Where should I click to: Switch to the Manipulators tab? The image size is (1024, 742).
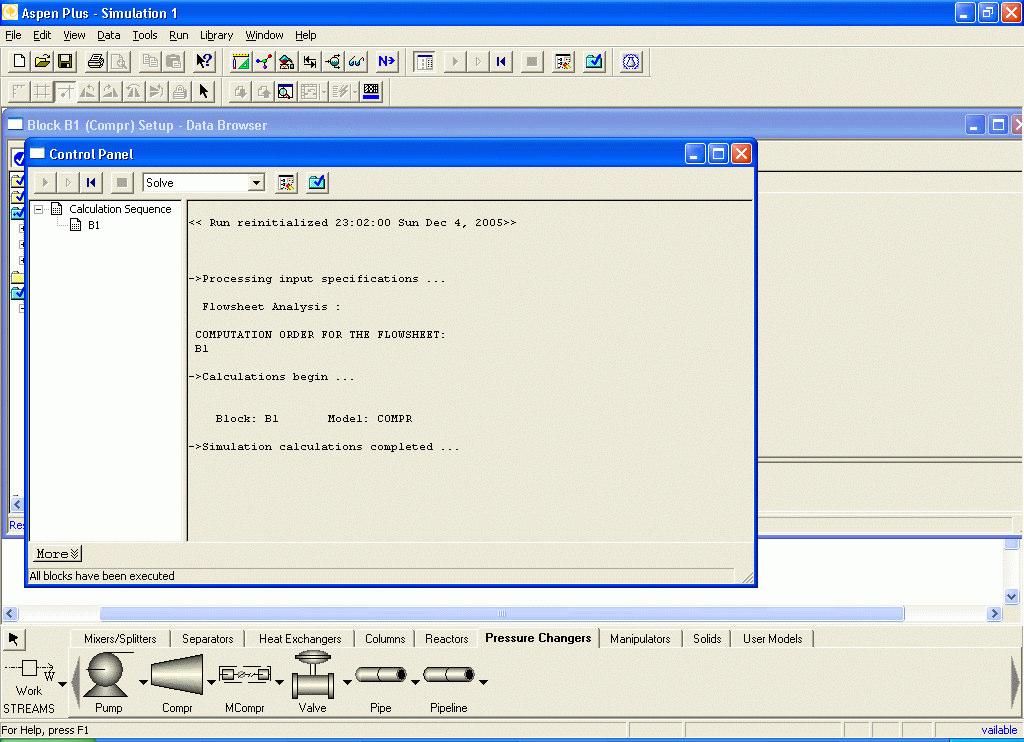pos(640,639)
